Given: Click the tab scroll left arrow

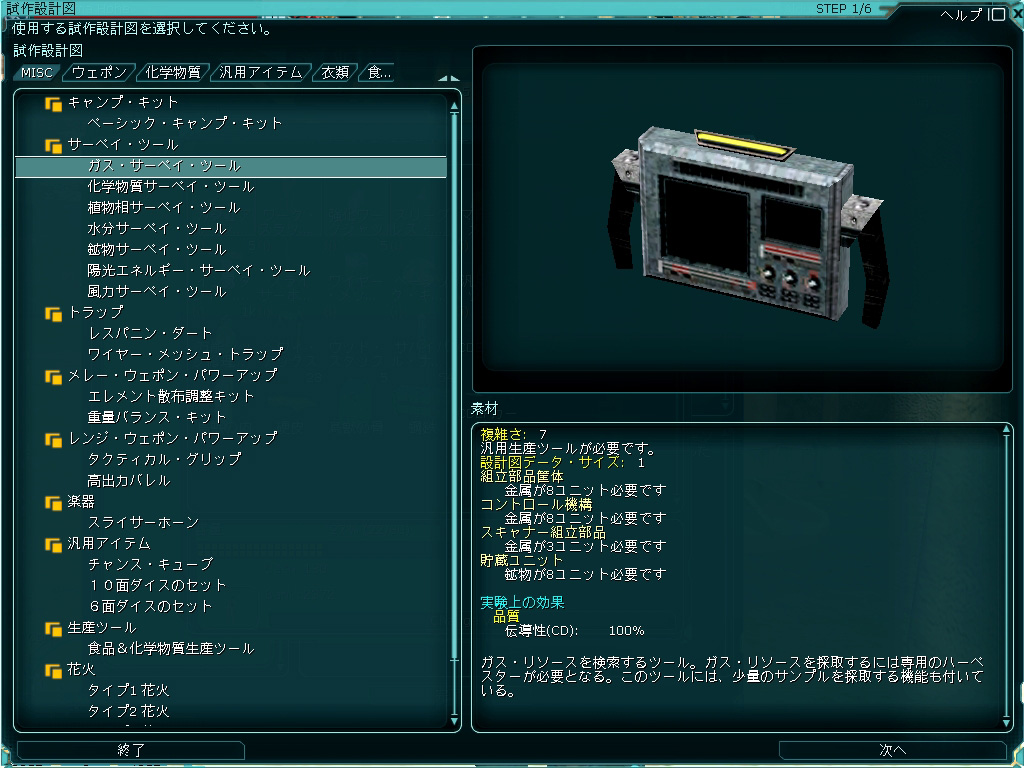Looking at the screenshot, I should point(443,78).
